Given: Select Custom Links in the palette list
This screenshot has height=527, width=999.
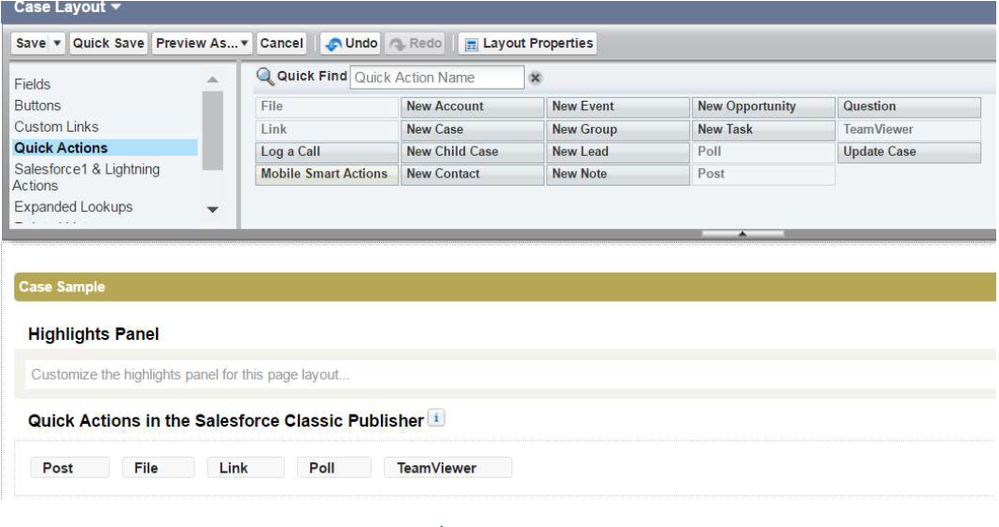Looking at the screenshot, I should coord(56,126).
